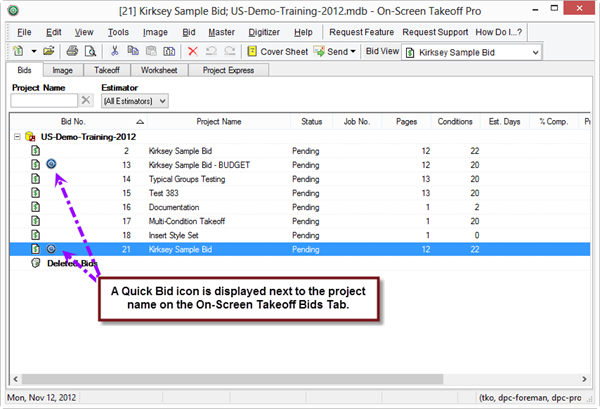Viewport: 600px width, 409px height.
Task: Click Request Feature
Action: [362, 33]
